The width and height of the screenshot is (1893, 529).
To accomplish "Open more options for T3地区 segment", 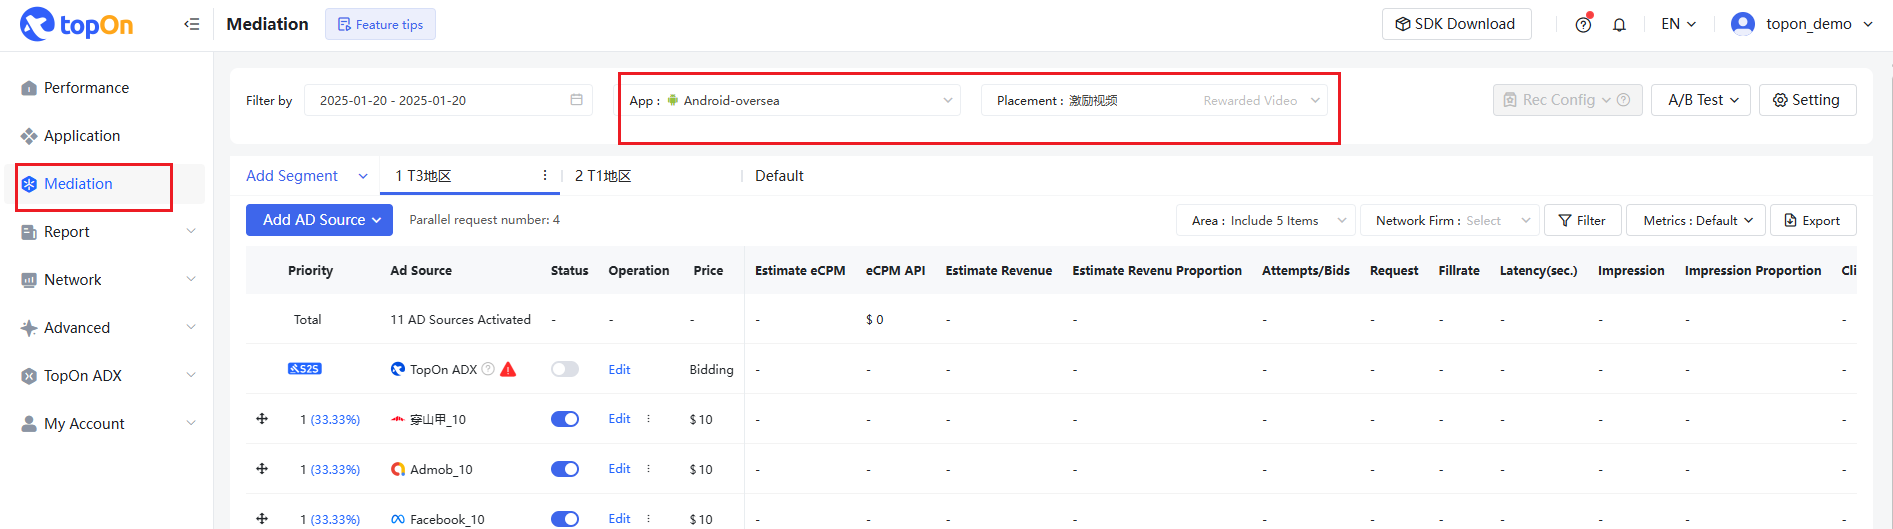I will point(544,176).
